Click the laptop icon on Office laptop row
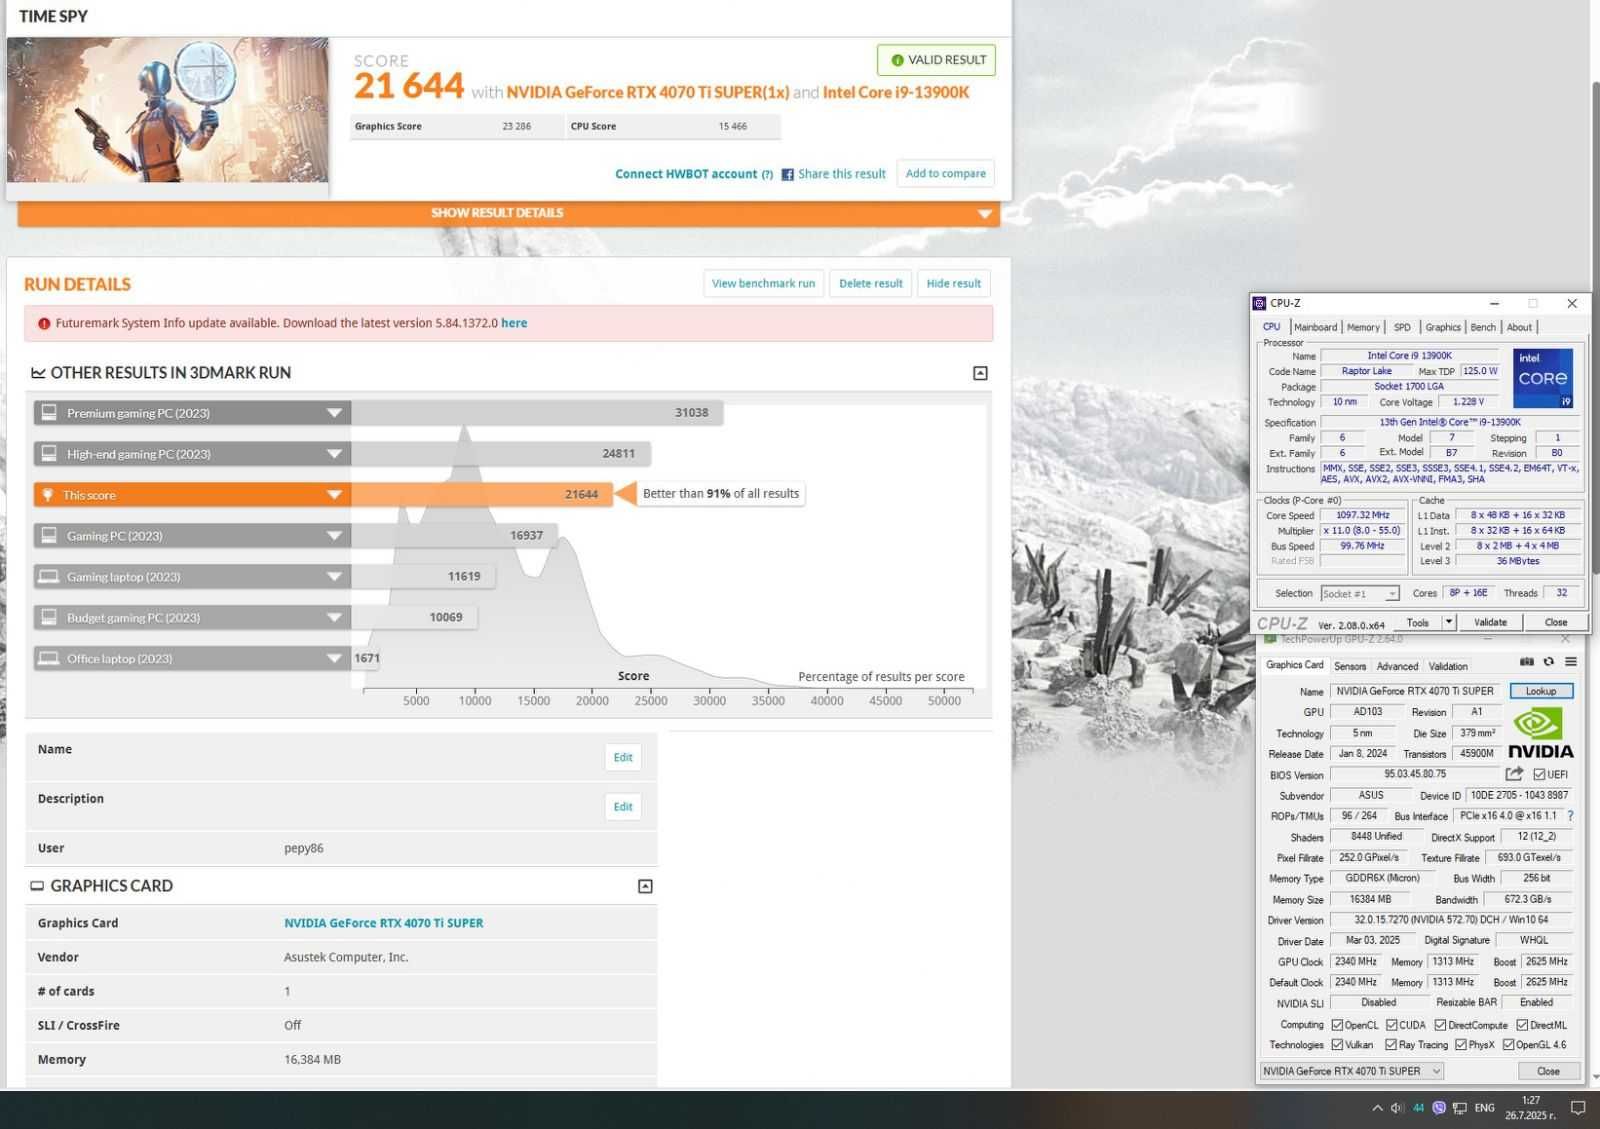This screenshot has height=1129, width=1600. [48, 658]
